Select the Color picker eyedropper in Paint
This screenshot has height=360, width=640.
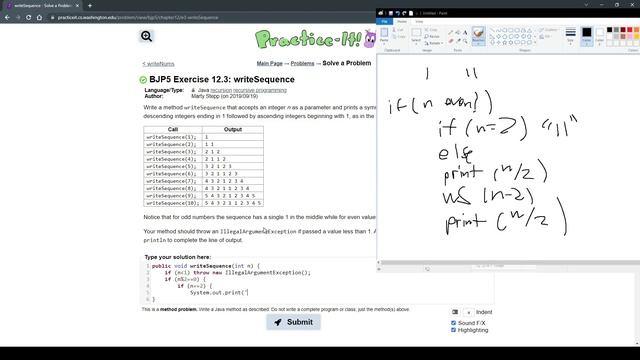458,41
